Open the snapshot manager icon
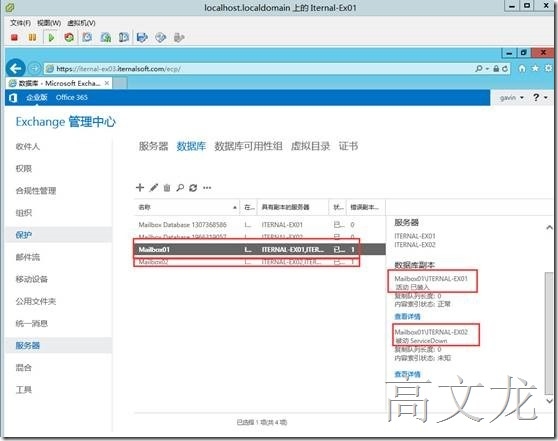Image resolution: width=558 pixels, height=441 pixels. pos(124,37)
